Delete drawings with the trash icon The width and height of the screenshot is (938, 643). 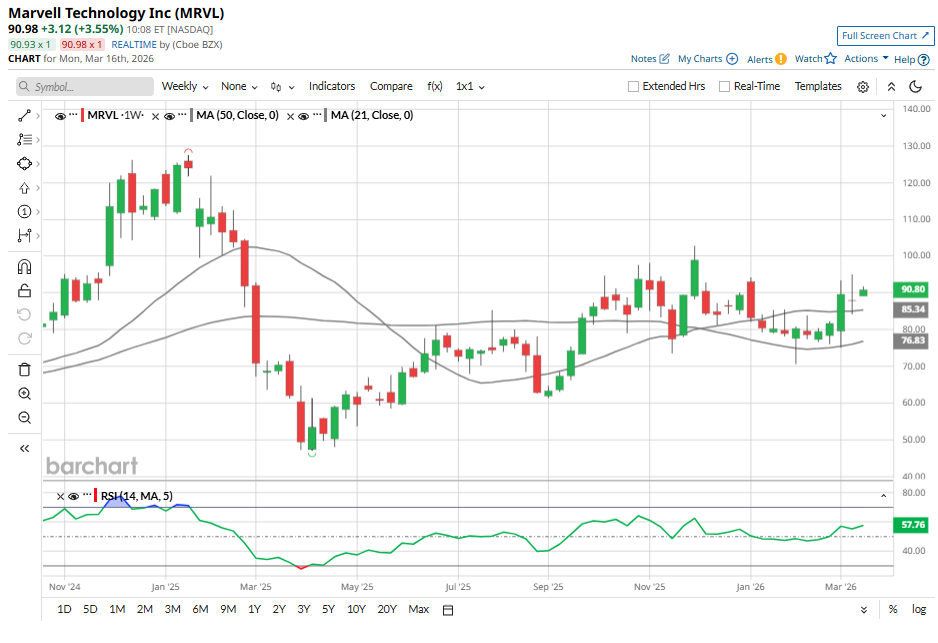pos(24,370)
